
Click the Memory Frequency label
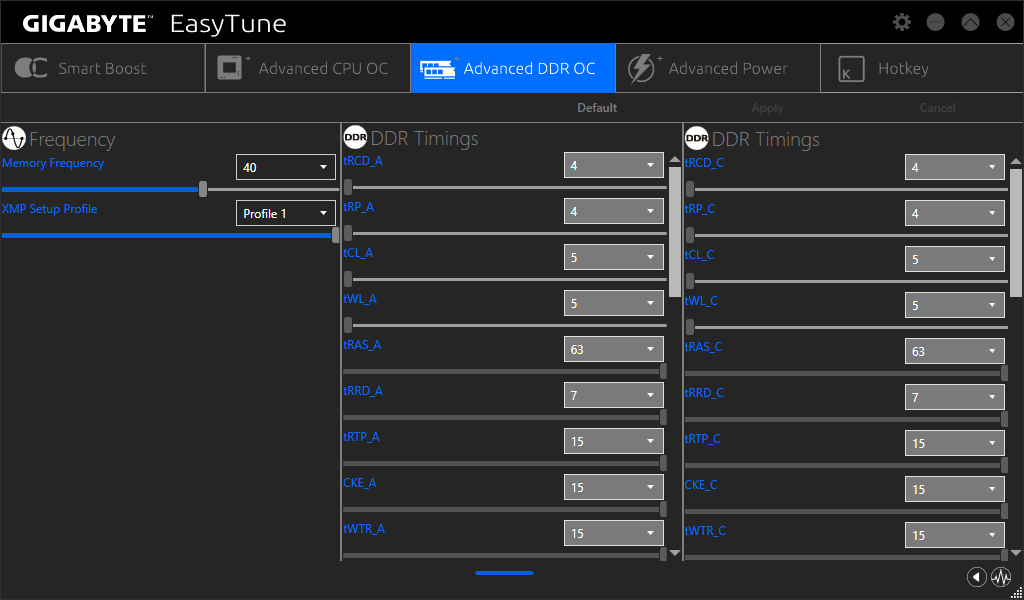click(53, 163)
